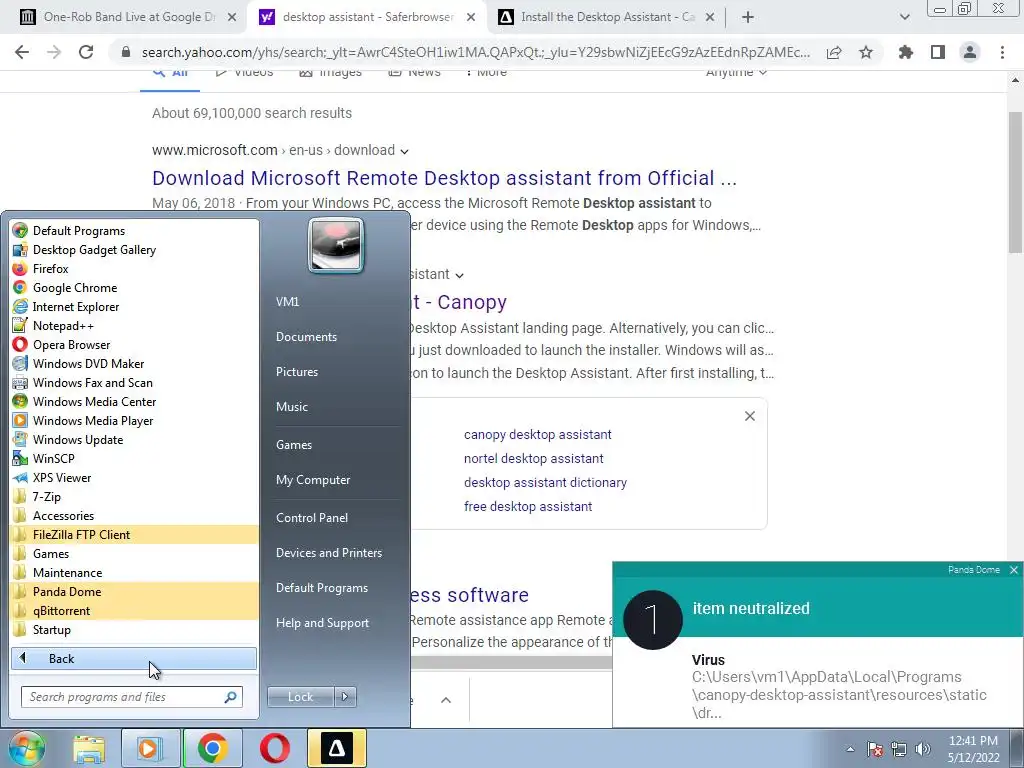This screenshot has height=768, width=1024.
Task: Click the user account picture
Action: click(x=336, y=245)
